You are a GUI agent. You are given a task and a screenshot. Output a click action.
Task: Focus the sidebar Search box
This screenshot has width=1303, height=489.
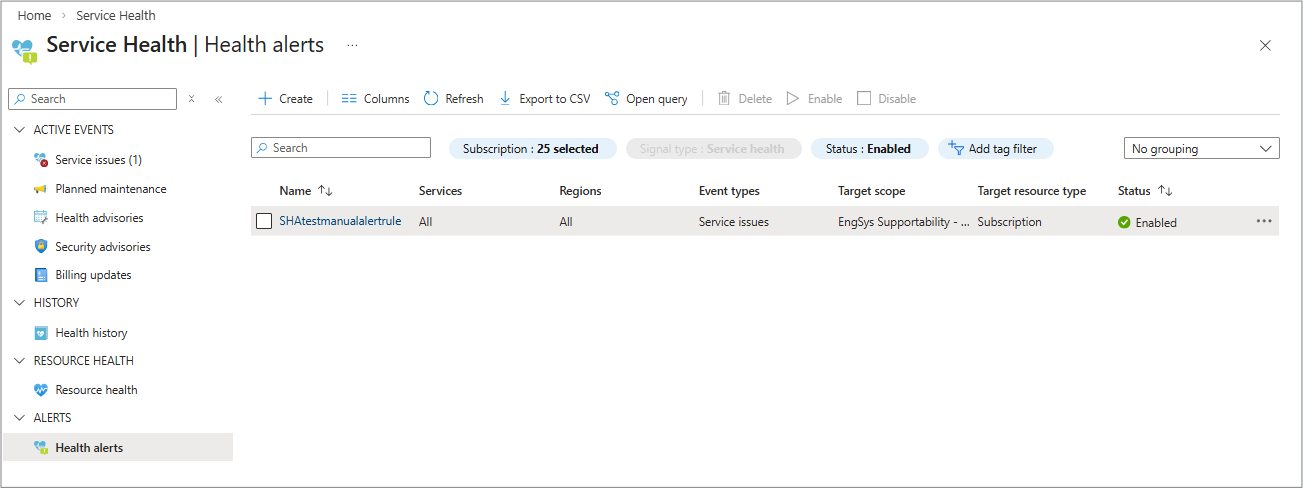click(92, 99)
